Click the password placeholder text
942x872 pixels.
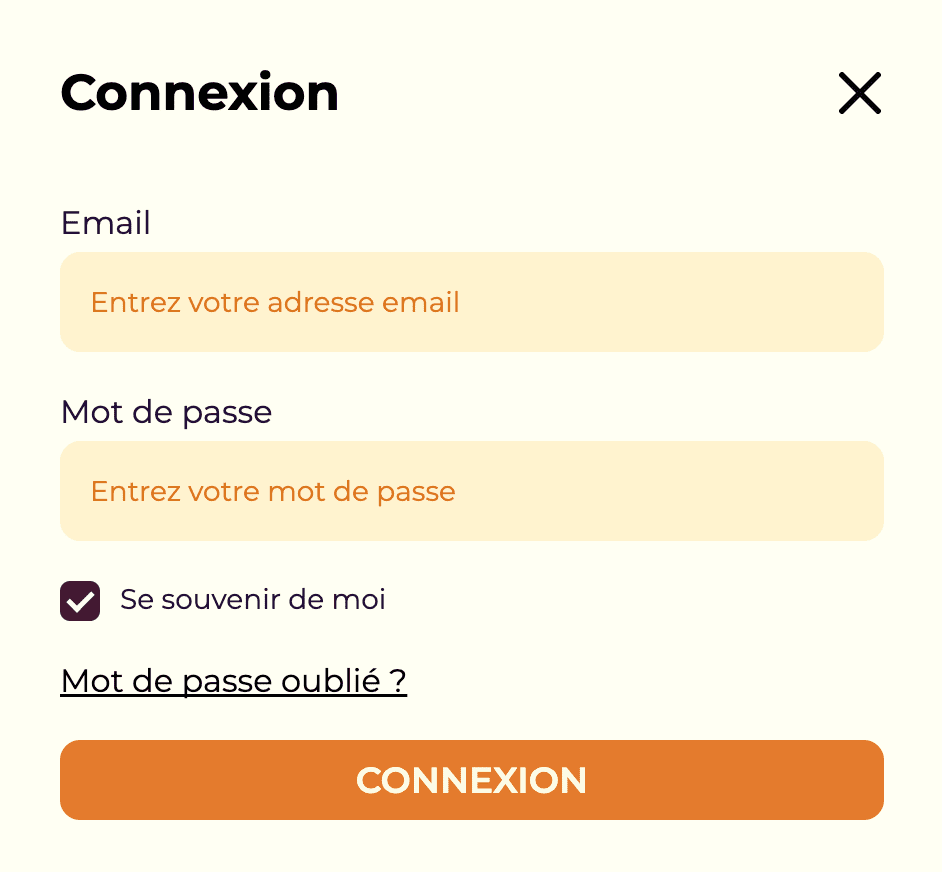(273, 491)
